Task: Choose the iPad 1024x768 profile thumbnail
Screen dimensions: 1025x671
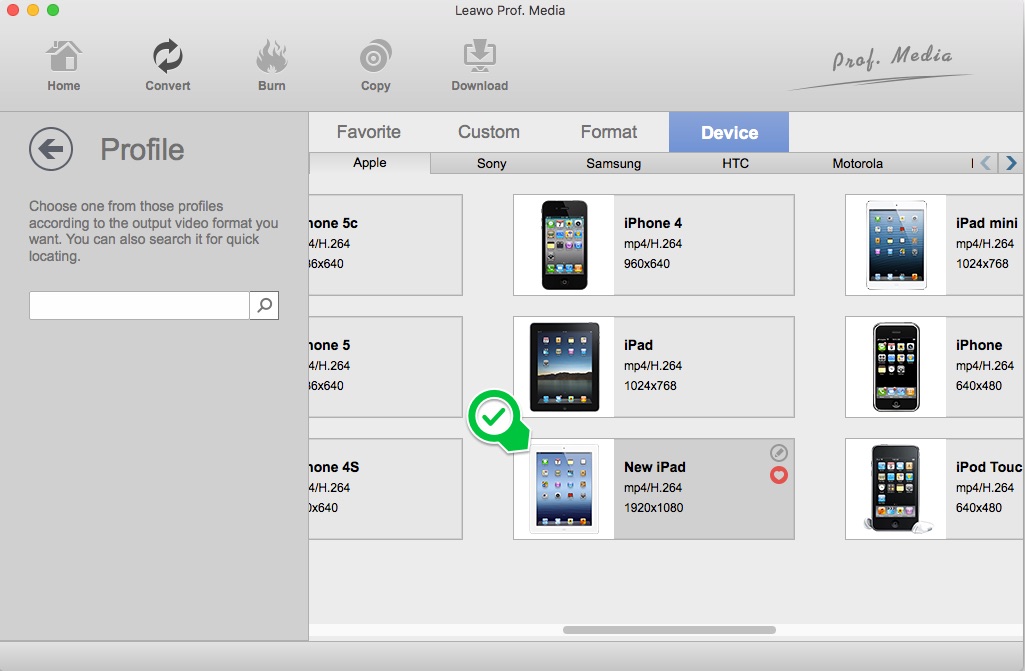Action: tap(564, 367)
